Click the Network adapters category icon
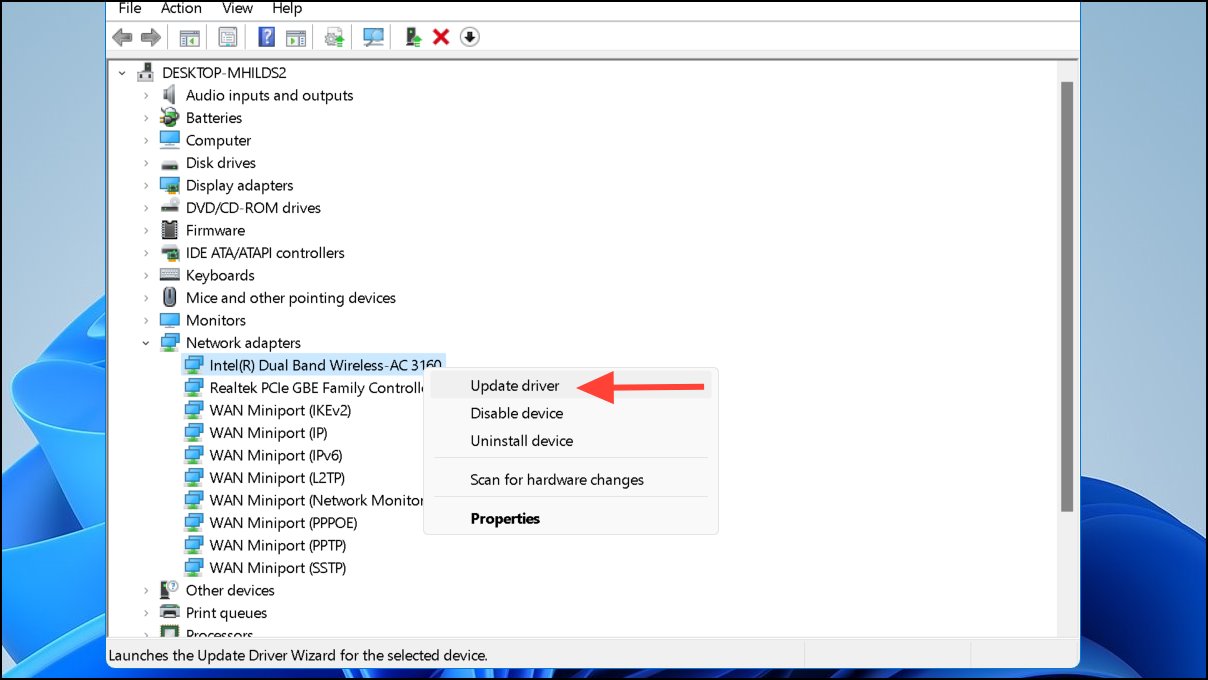Image resolution: width=1208 pixels, height=680 pixels. point(169,343)
